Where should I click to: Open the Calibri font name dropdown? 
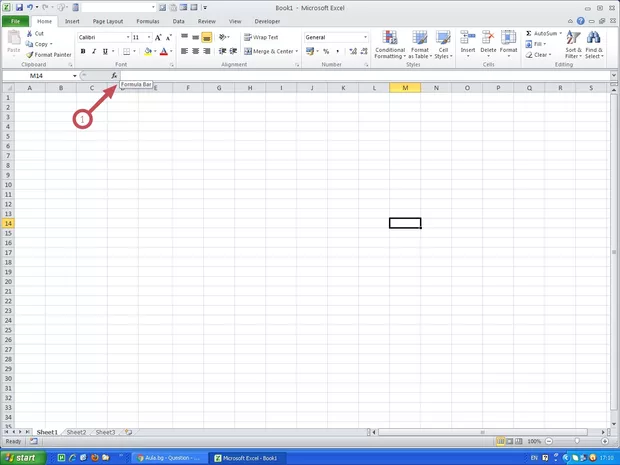coord(128,38)
